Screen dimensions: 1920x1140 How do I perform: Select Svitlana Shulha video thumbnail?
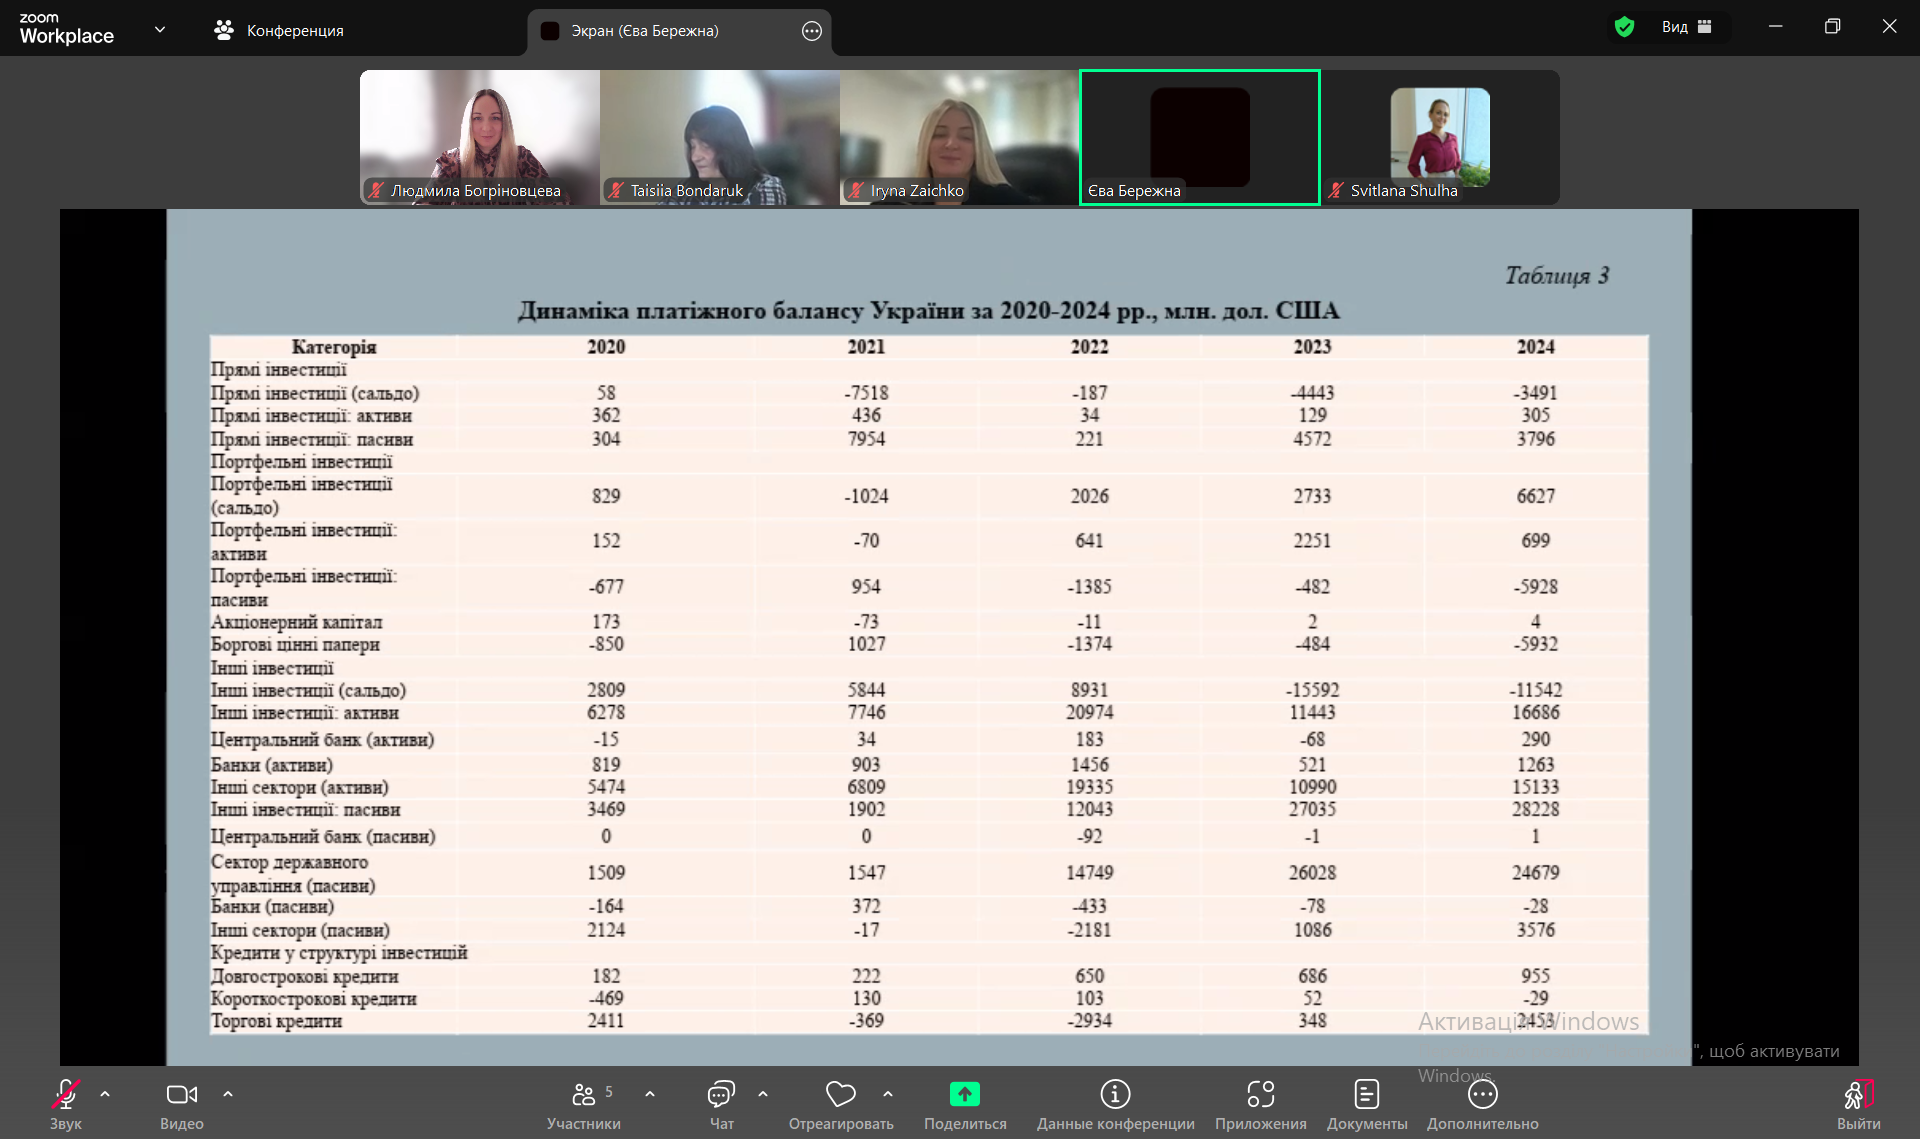[1440, 137]
